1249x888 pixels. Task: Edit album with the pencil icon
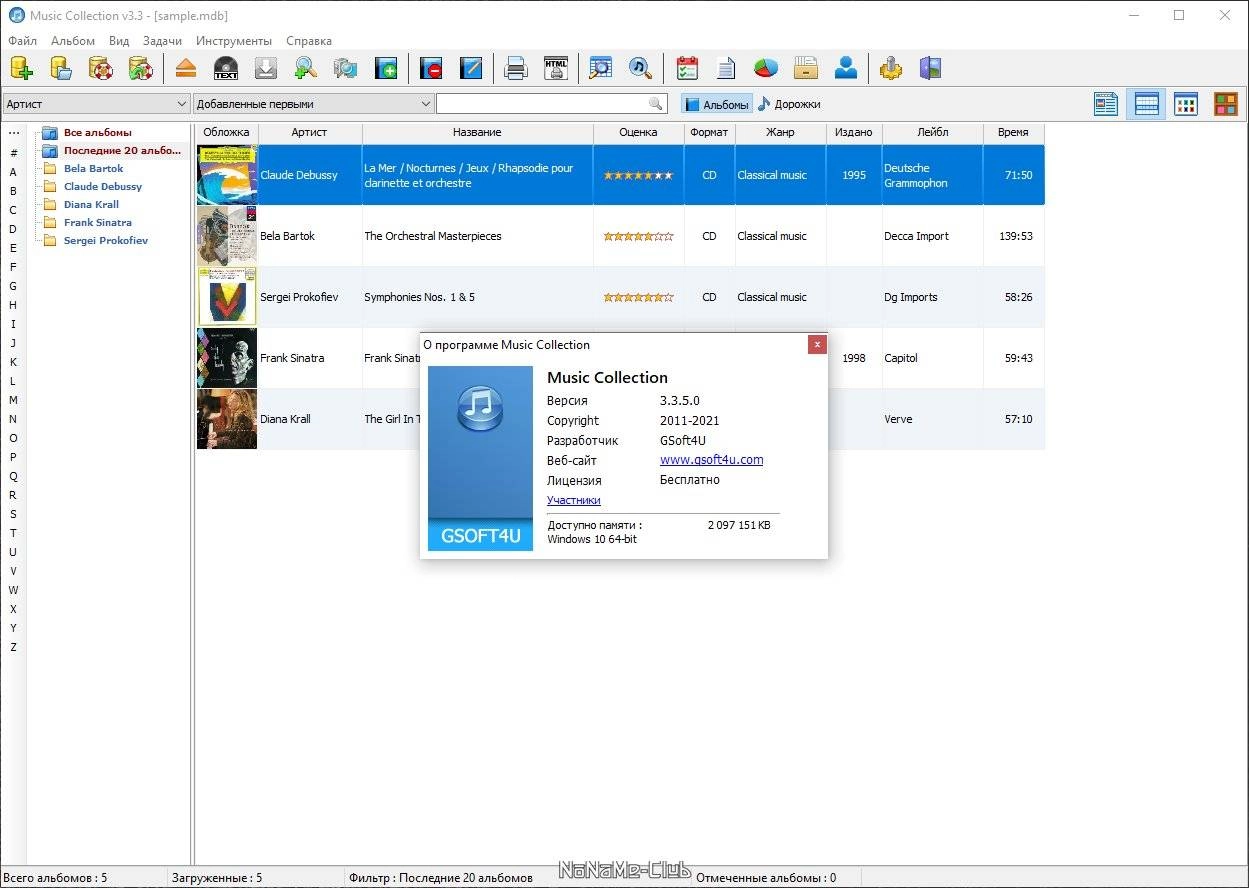pyautogui.click(x=471, y=68)
